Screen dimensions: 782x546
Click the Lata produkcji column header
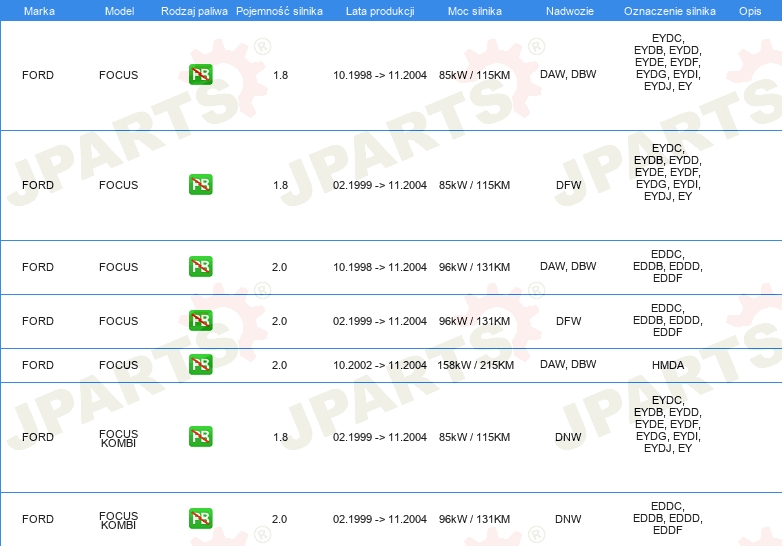(380, 11)
